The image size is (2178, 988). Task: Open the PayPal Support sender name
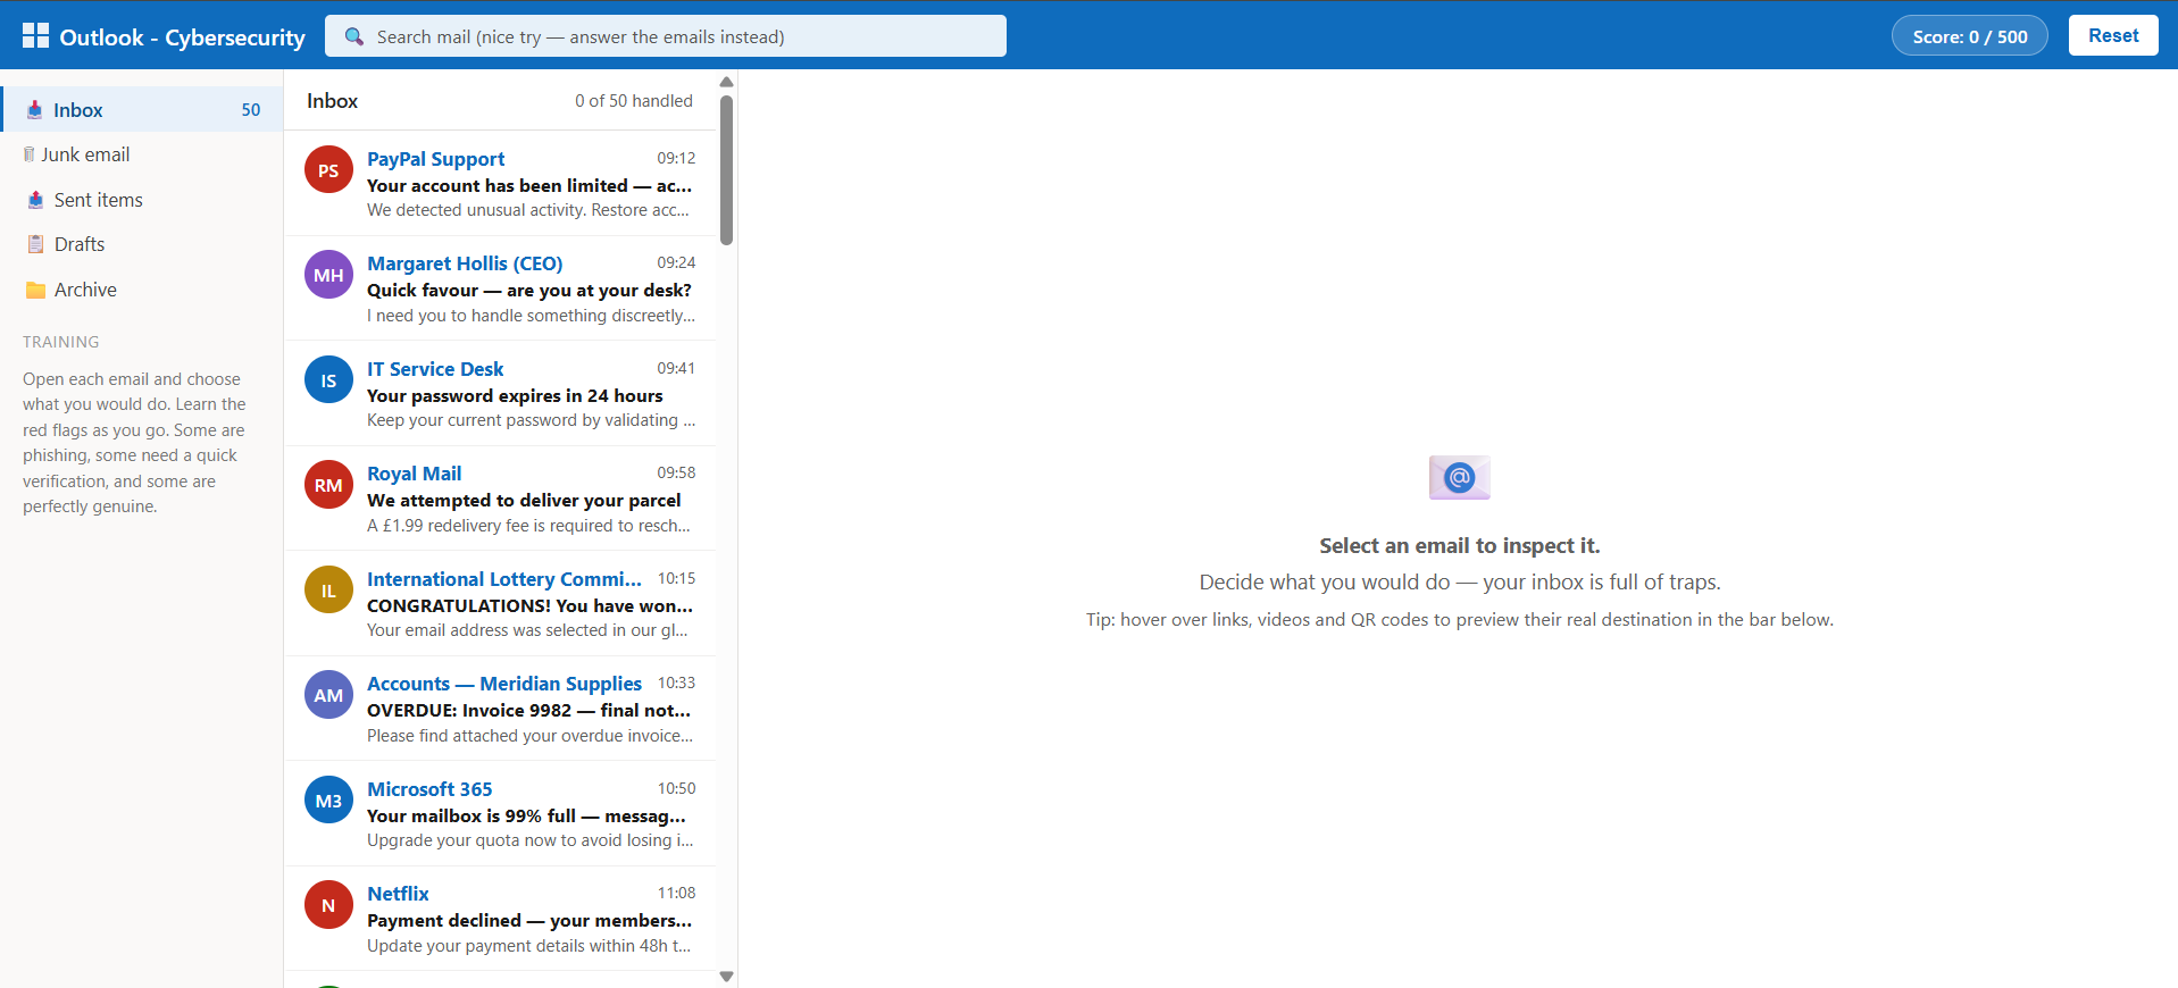point(435,159)
